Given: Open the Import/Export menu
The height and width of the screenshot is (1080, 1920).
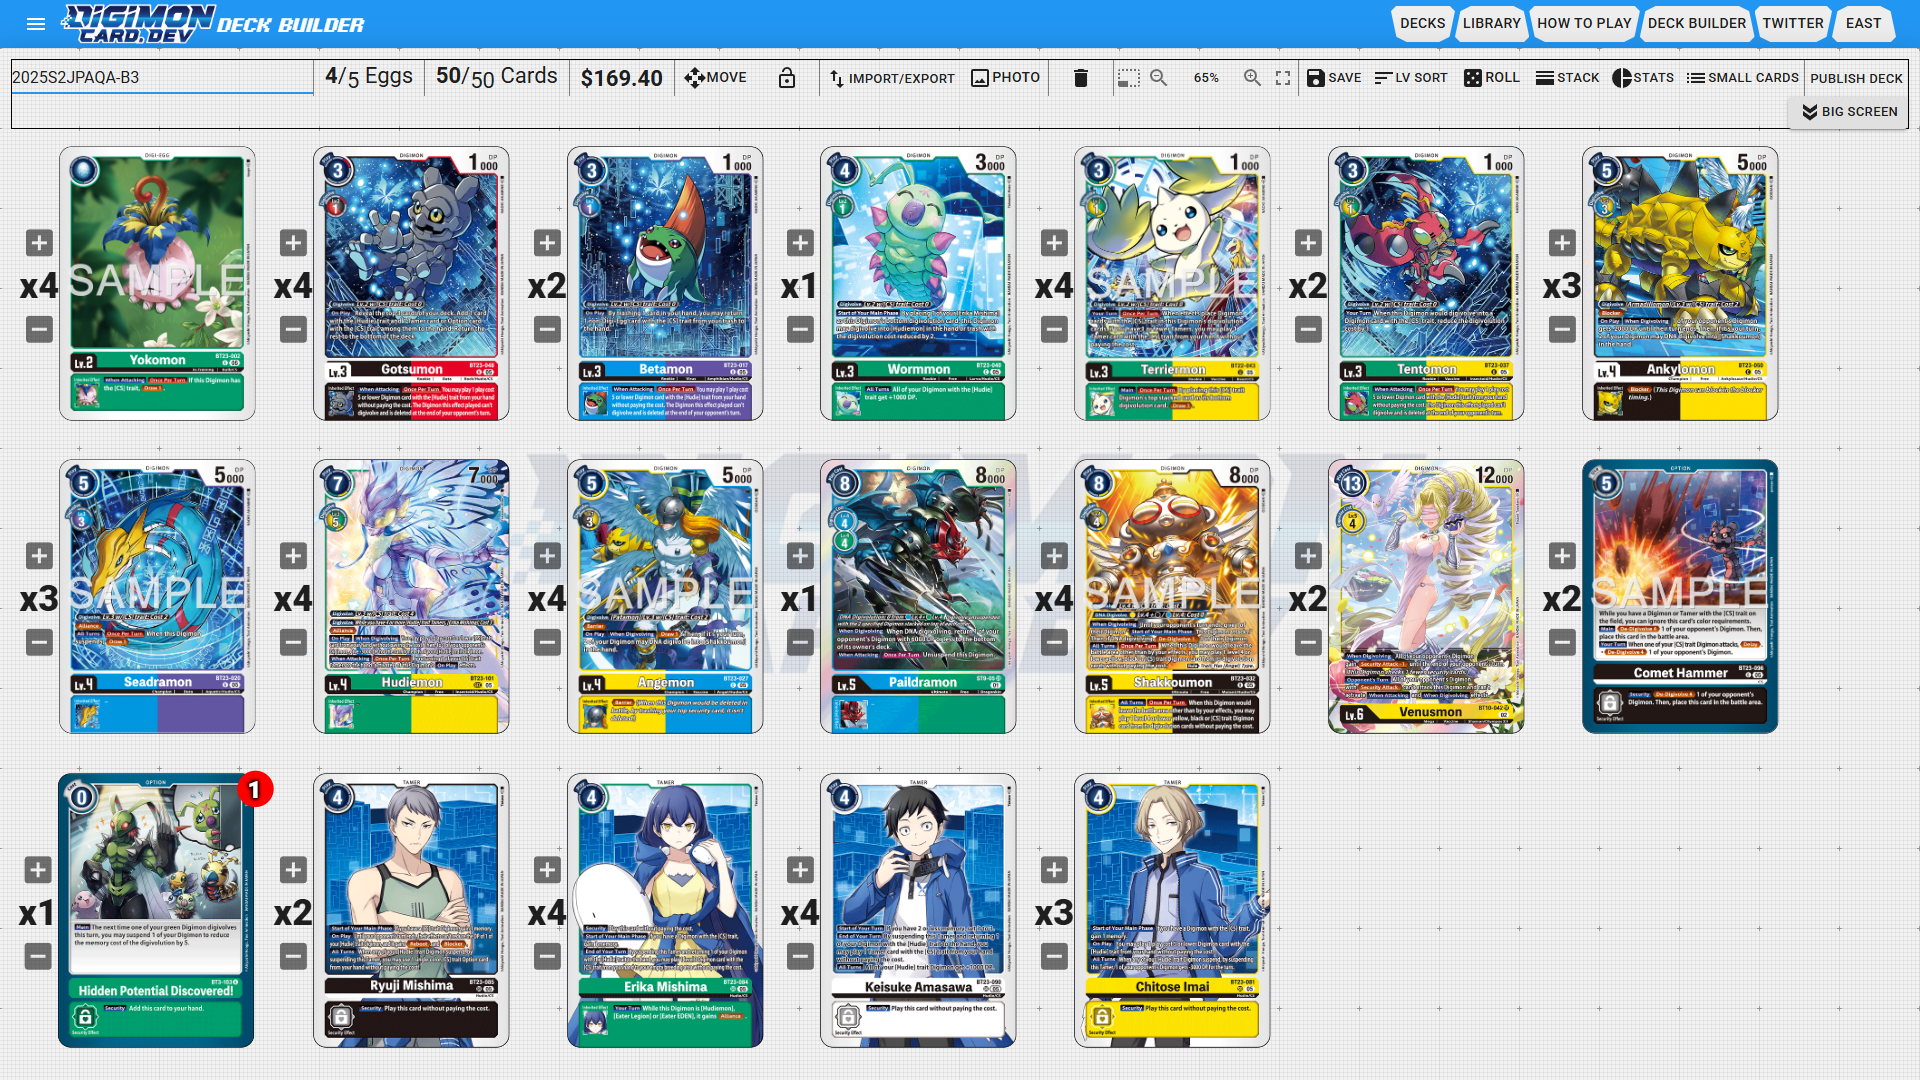Looking at the screenshot, I should [892, 78].
